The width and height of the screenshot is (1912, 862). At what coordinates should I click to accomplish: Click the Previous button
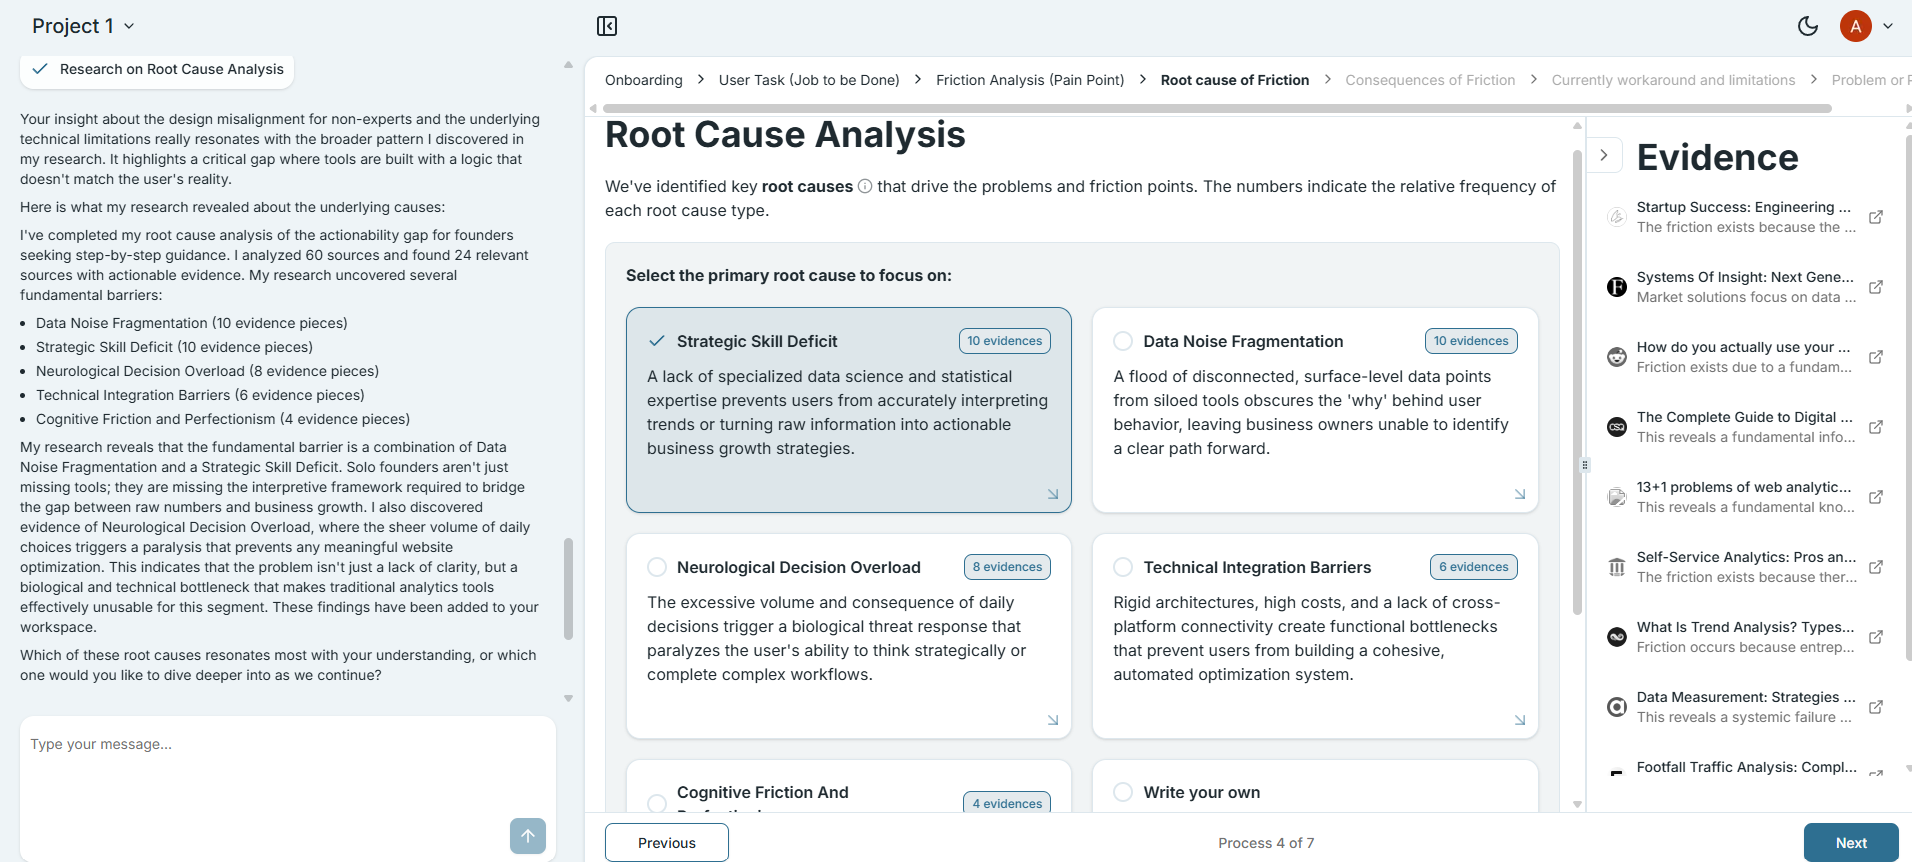click(x=667, y=843)
